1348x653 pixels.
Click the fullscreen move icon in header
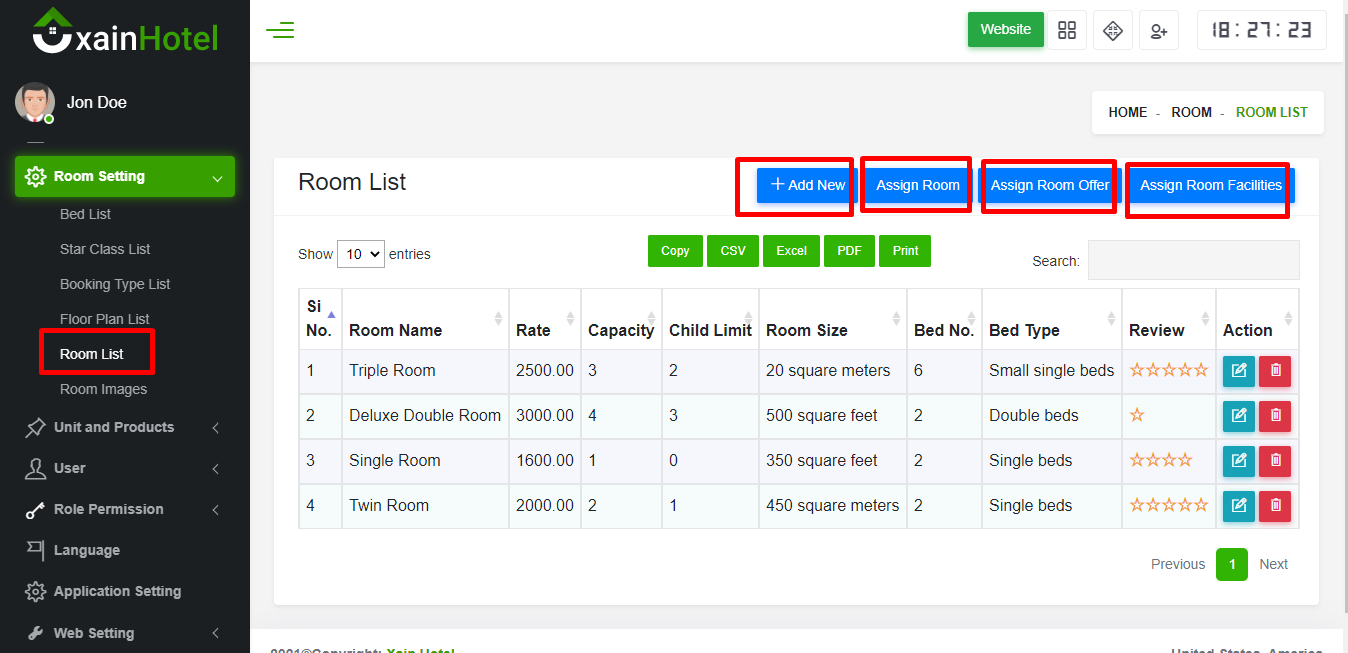[x=1113, y=30]
